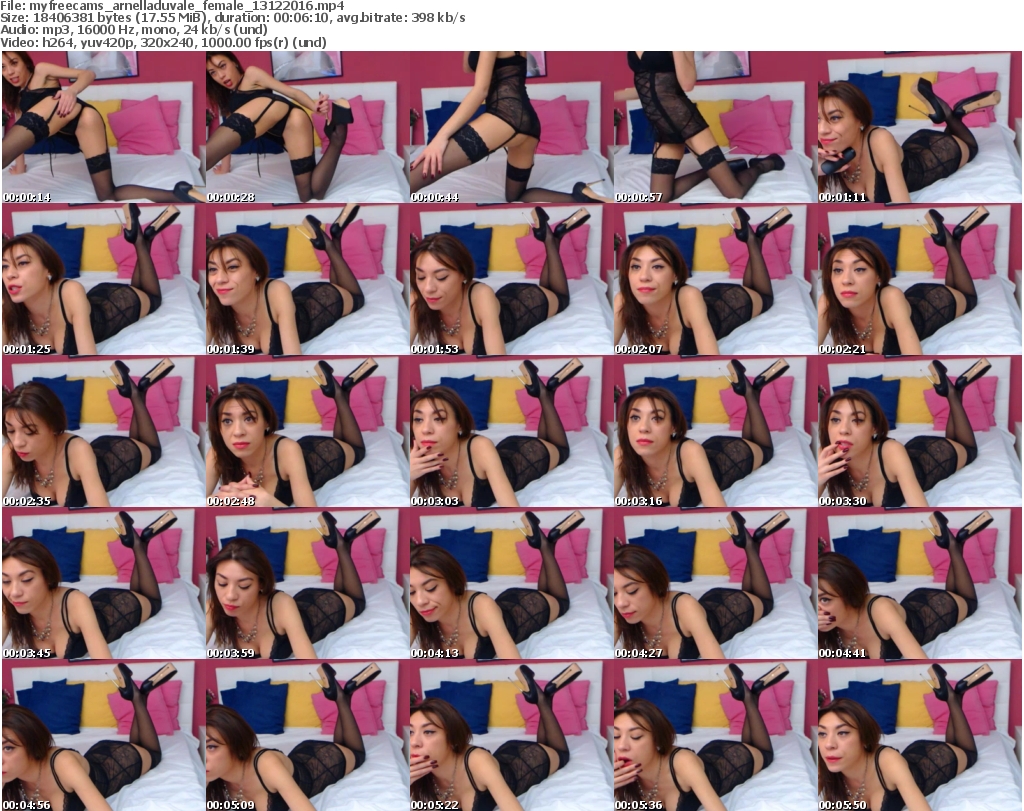The image size is (1024, 811).
Task: Select the thumbnail at 00:01:25
Action: pos(102,280)
